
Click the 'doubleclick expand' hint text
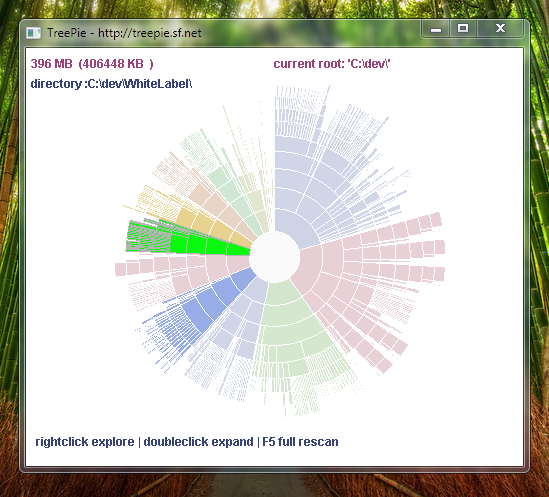[x=198, y=442]
